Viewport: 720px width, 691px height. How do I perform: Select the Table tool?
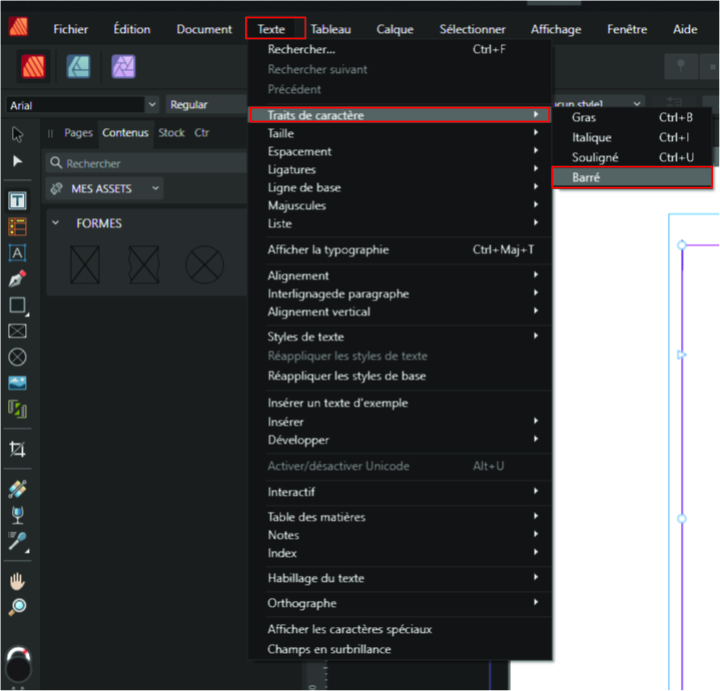pyautogui.click(x=17, y=227)
